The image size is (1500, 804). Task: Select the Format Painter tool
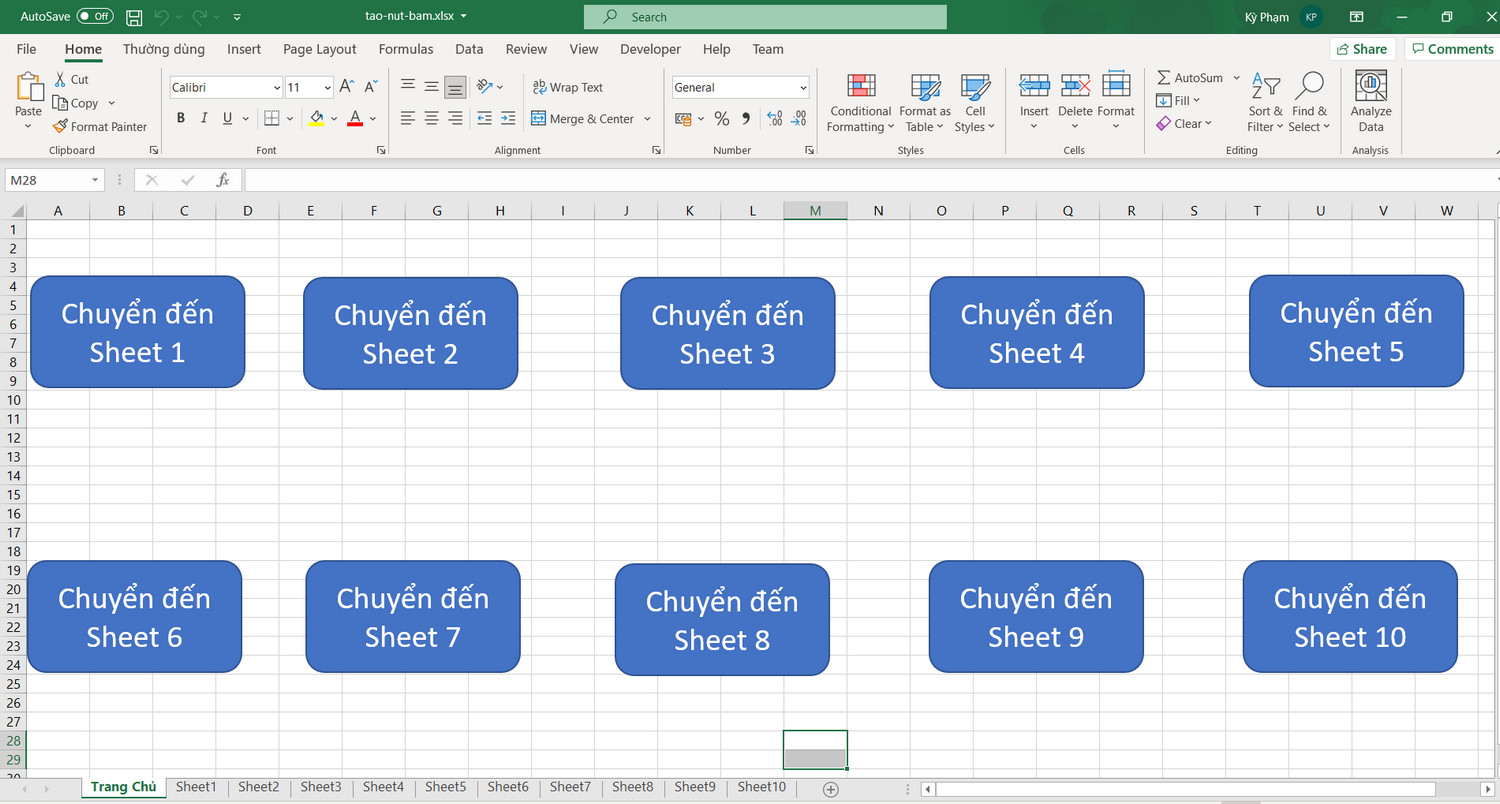click(x=99, y=126)
